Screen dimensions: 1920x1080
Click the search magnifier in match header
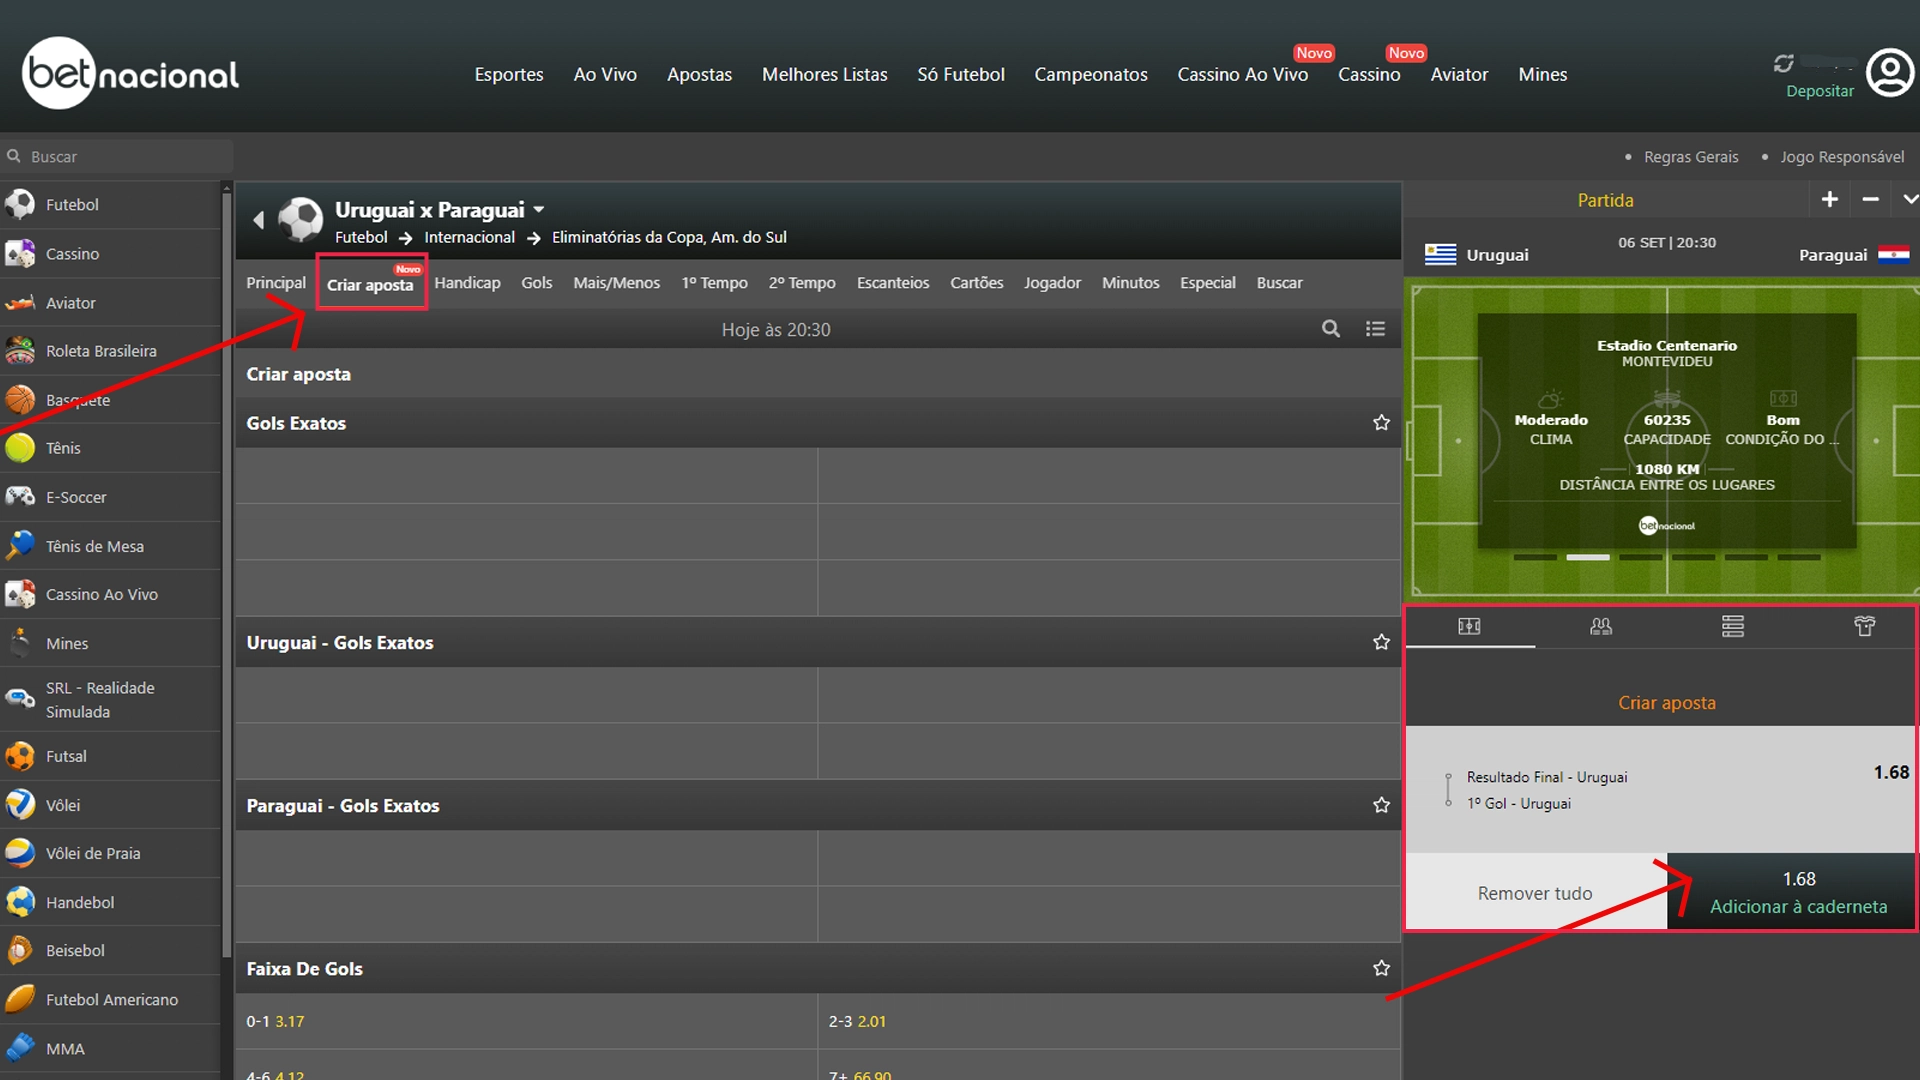[x=1330, y=329]
